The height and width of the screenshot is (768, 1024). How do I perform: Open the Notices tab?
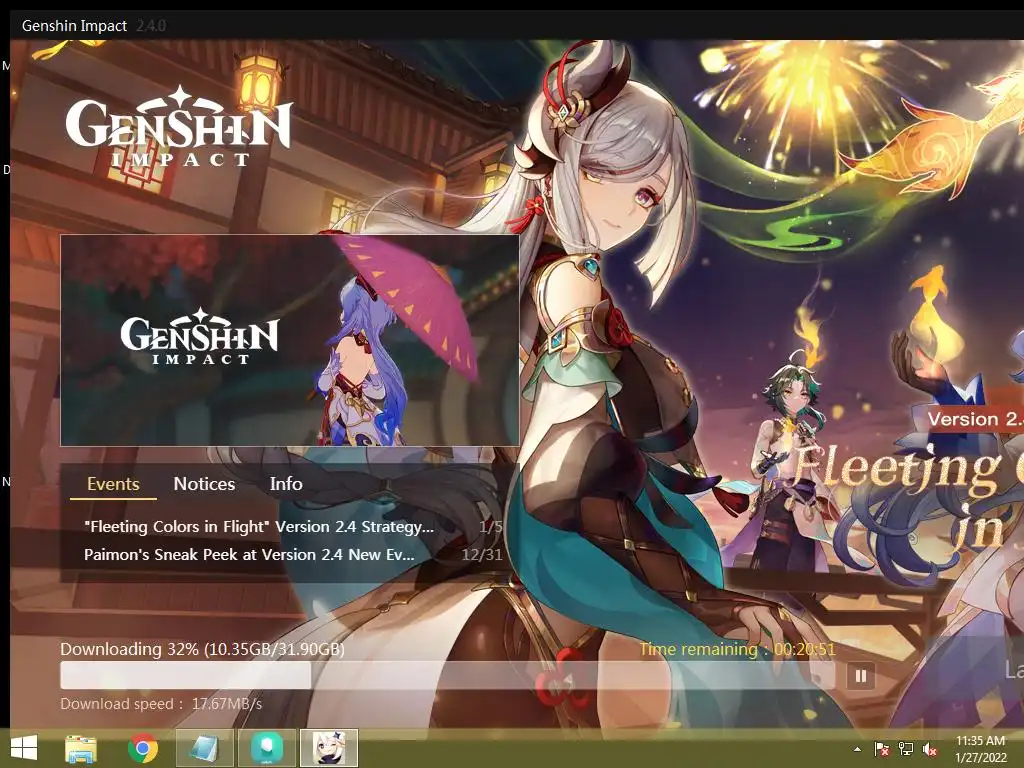coord(204,484)
